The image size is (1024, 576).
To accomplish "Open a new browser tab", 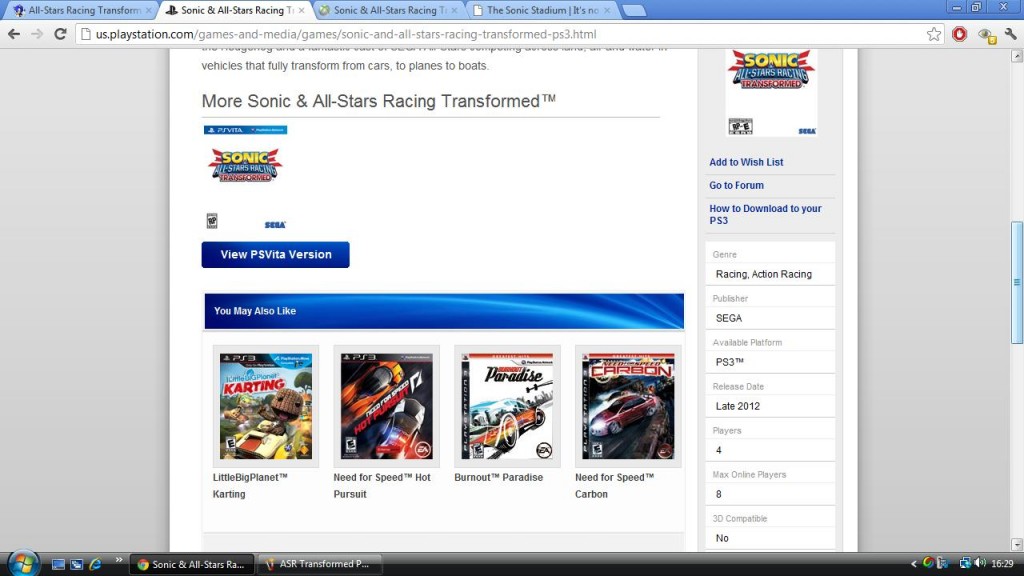I will point(633,10).
